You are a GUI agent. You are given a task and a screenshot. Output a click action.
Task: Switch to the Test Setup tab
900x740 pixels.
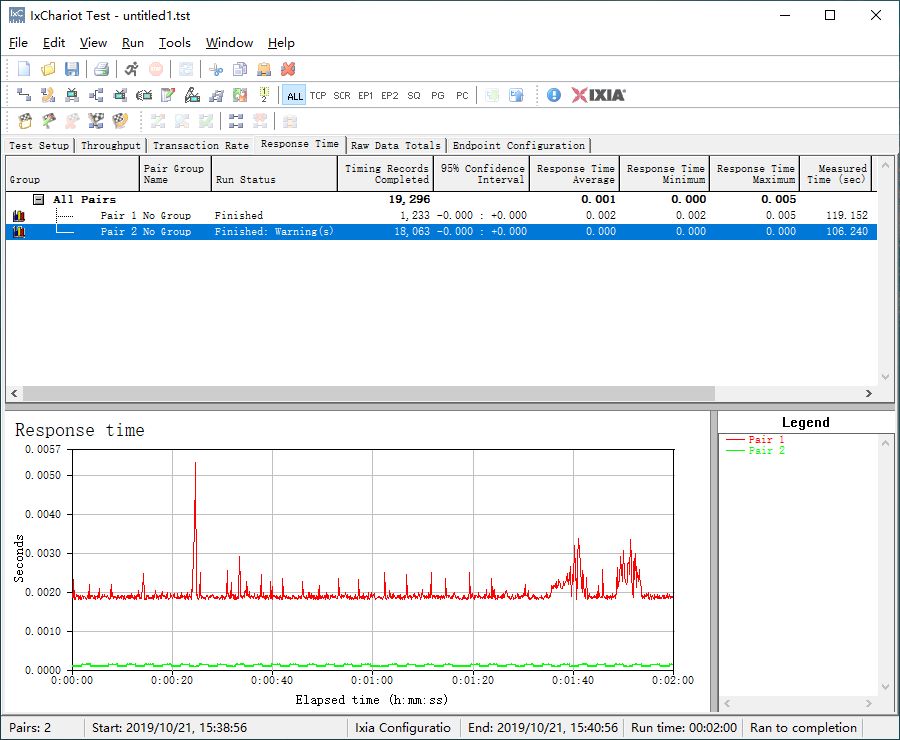[39, 146]
